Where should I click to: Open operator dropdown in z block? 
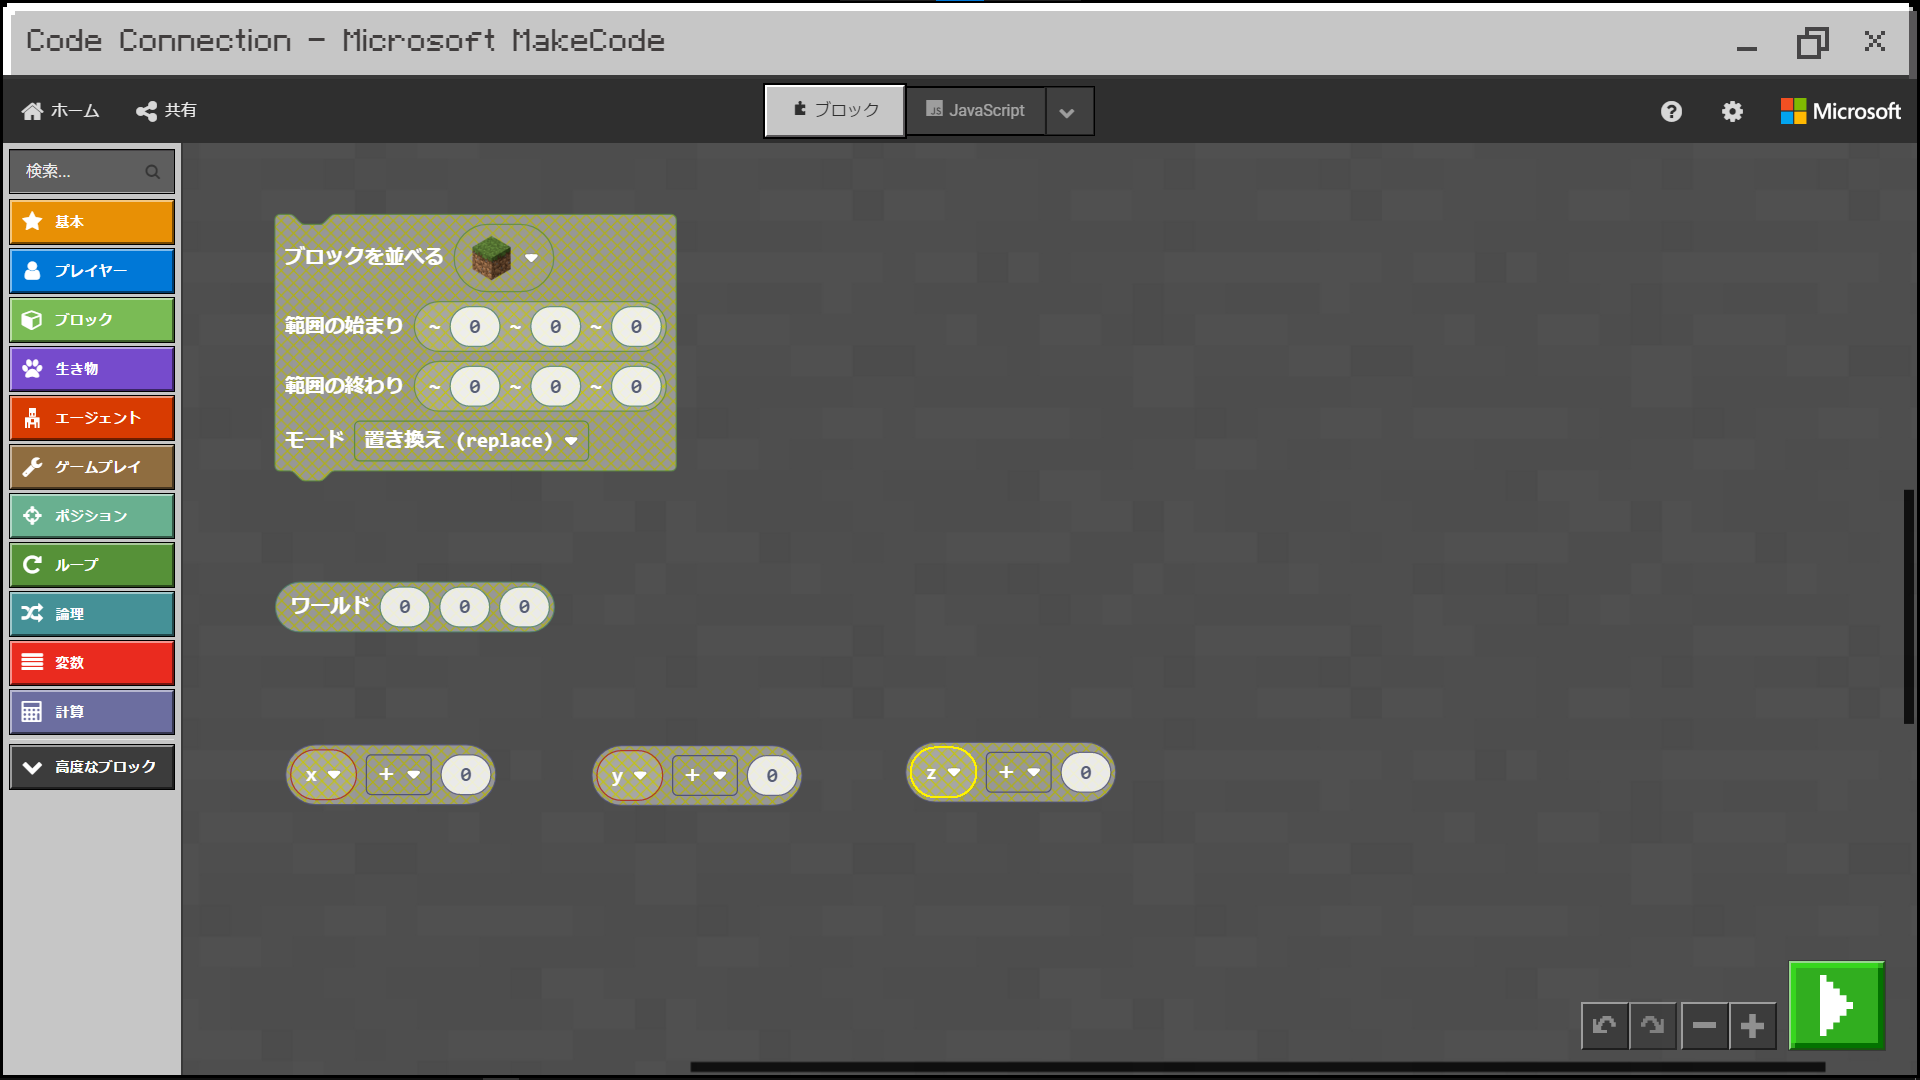[x=1019, y=773]
